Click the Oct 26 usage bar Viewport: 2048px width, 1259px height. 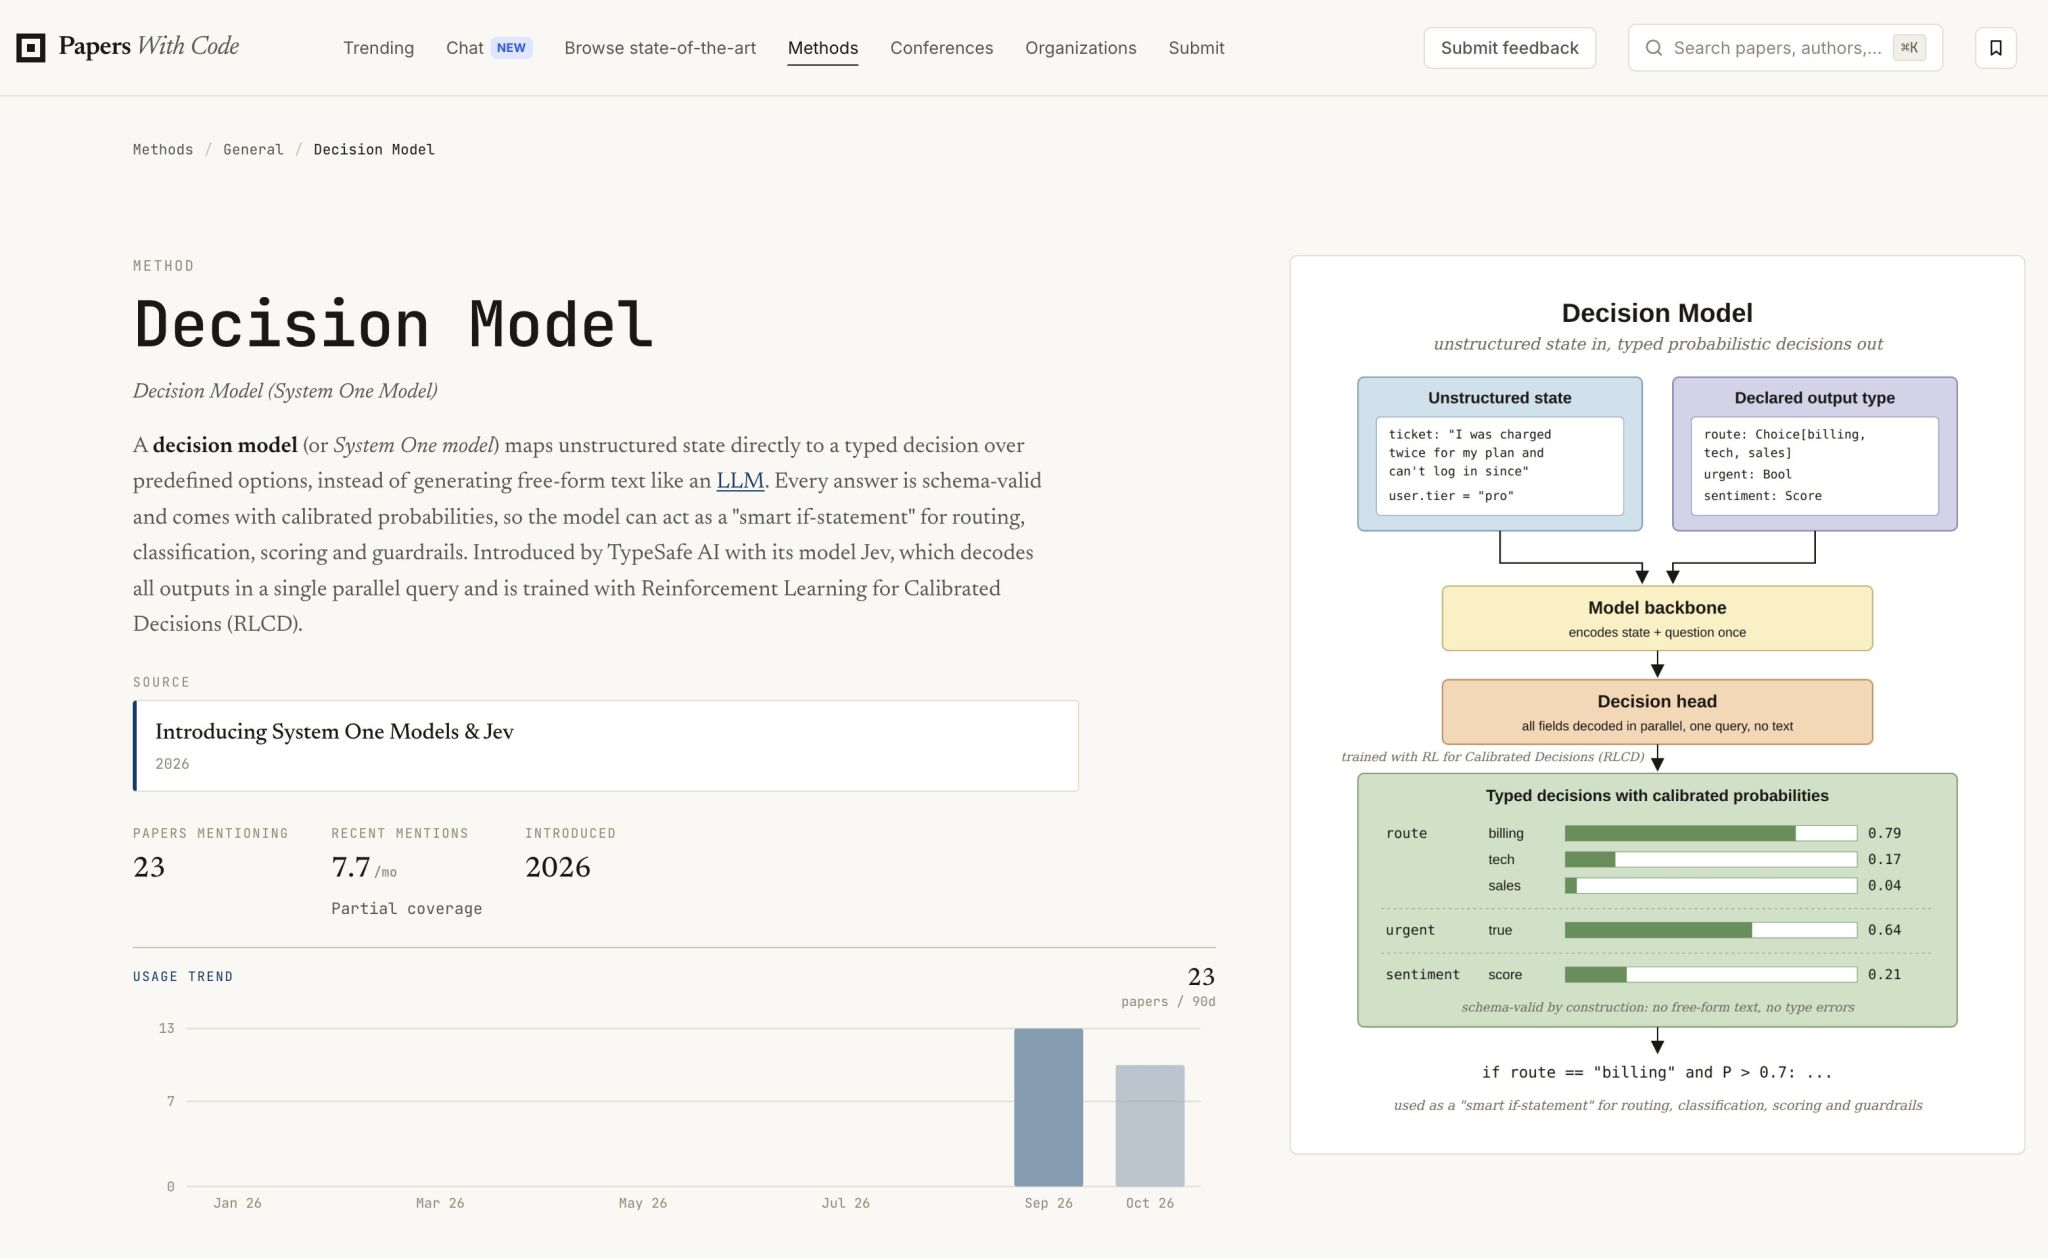tap(1150, 1125)
